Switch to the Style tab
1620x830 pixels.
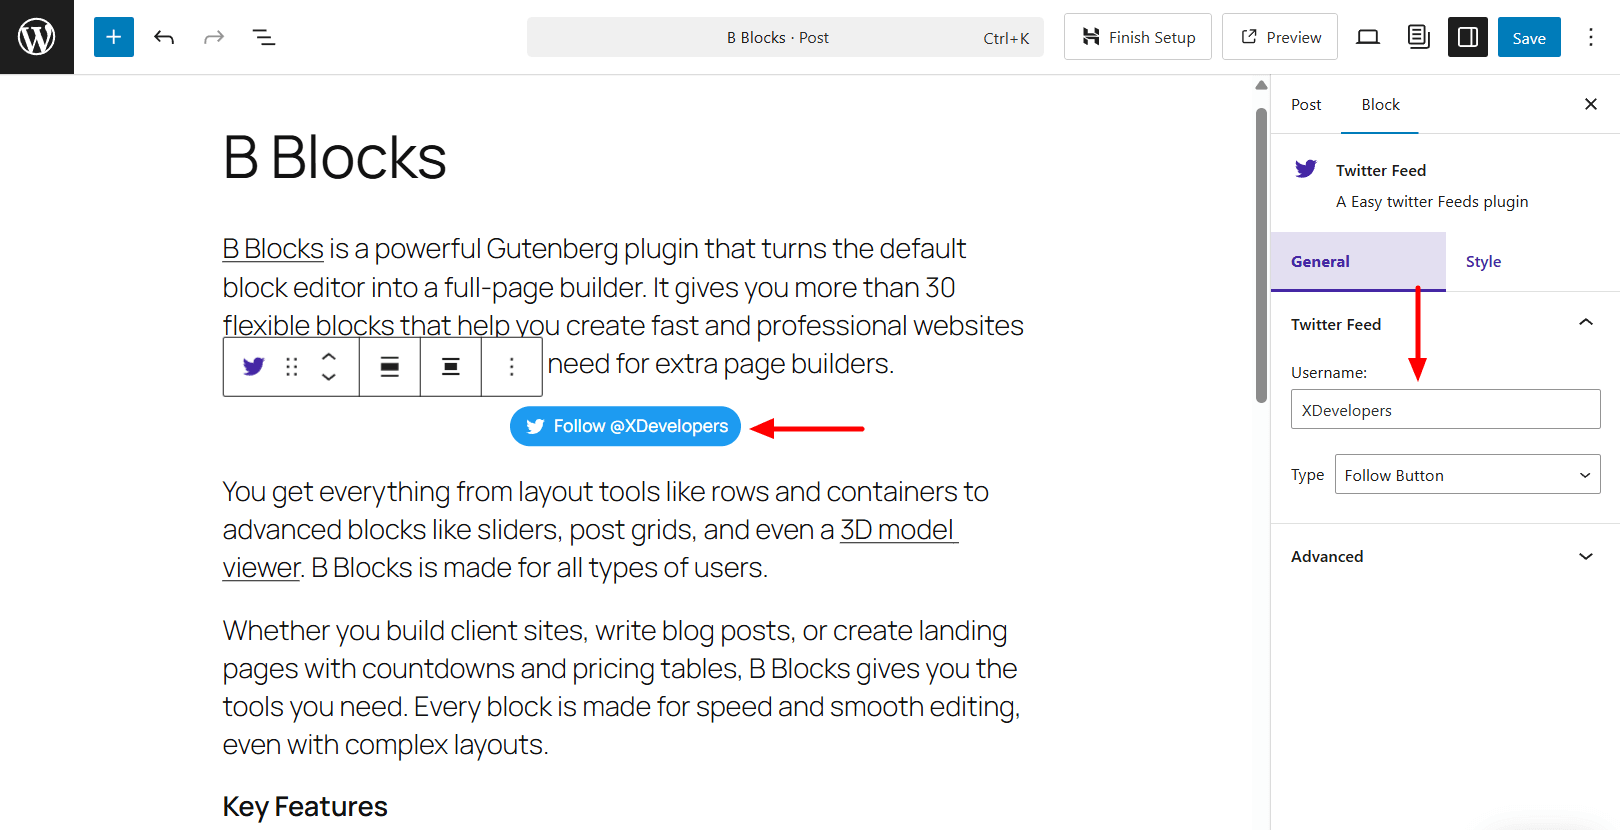pyautogui.click(x=1483, y=261)
